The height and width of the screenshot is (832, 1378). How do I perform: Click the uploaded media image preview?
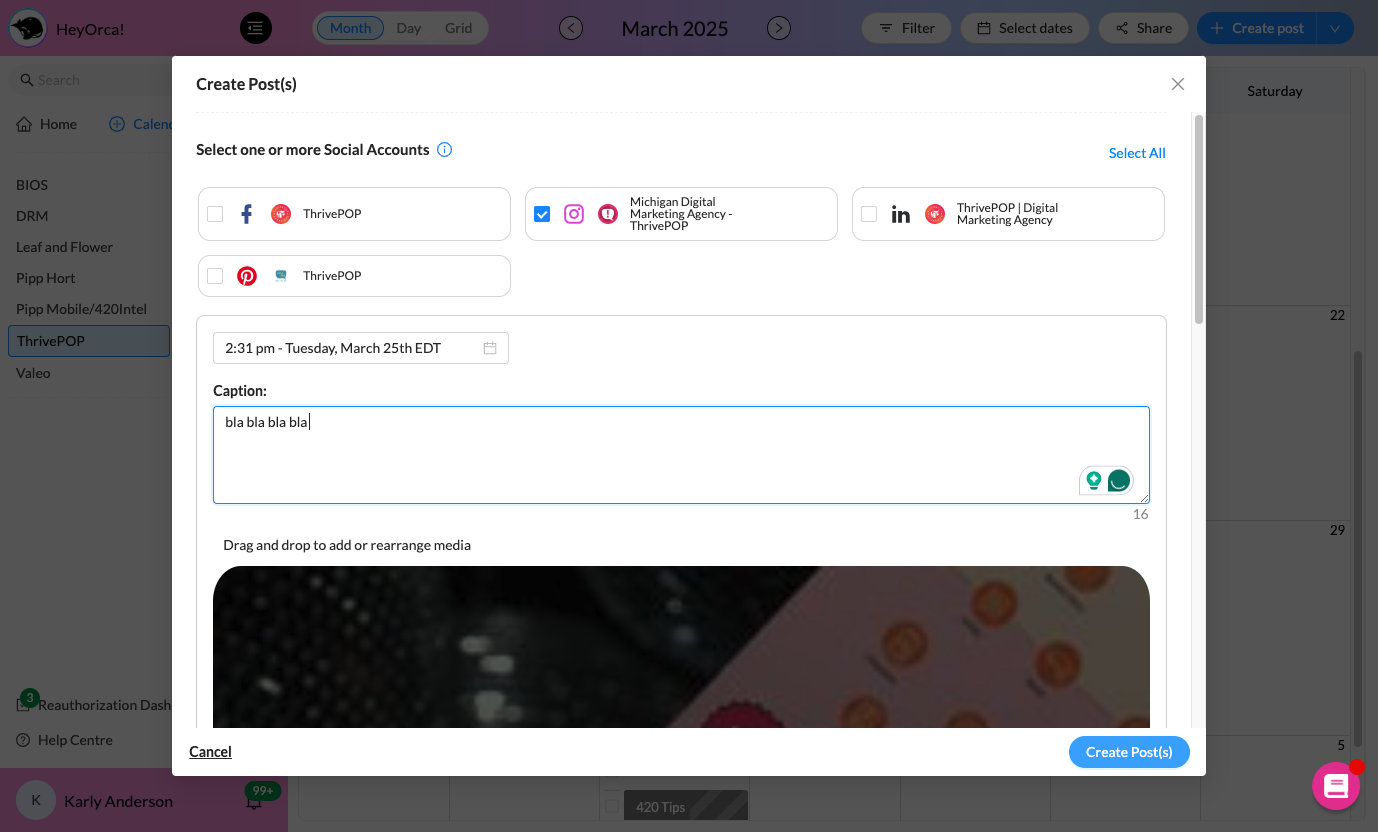click(x=681, y=647)
